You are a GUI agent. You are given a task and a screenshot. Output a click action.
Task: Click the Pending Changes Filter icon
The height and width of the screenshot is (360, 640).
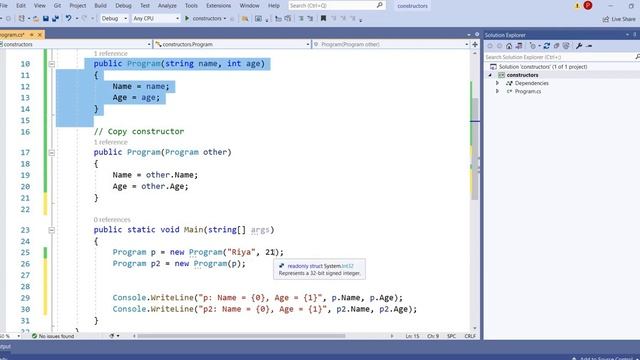pyautogui.click(x=533, y=46)
